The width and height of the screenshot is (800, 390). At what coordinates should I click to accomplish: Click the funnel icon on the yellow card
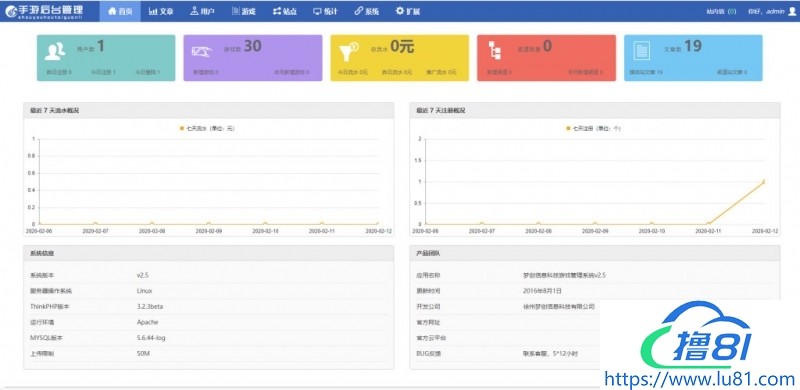click(349, 51)
